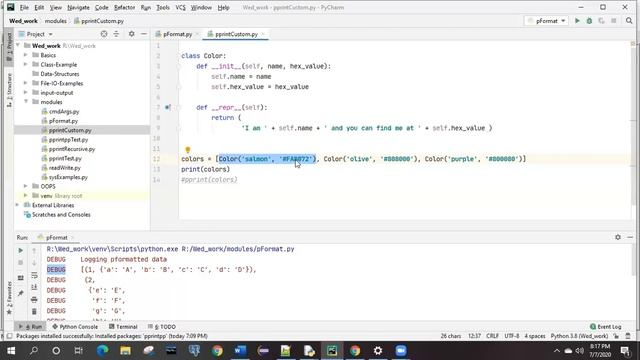640x360 pixels.
Task: Click the Stop button in top toolbar
Action: click(613, 21)
